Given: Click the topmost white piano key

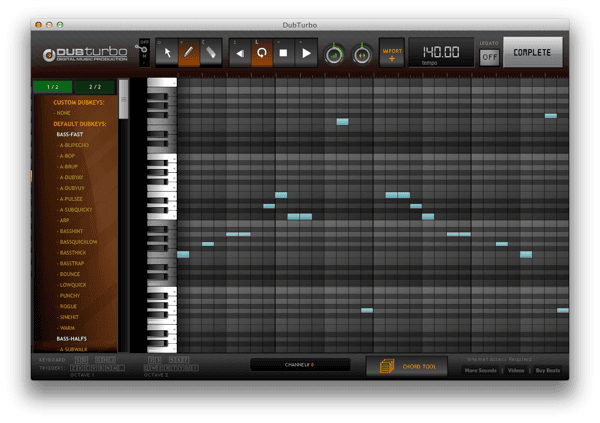Looking at the screenshot, I should coord(162,82).
